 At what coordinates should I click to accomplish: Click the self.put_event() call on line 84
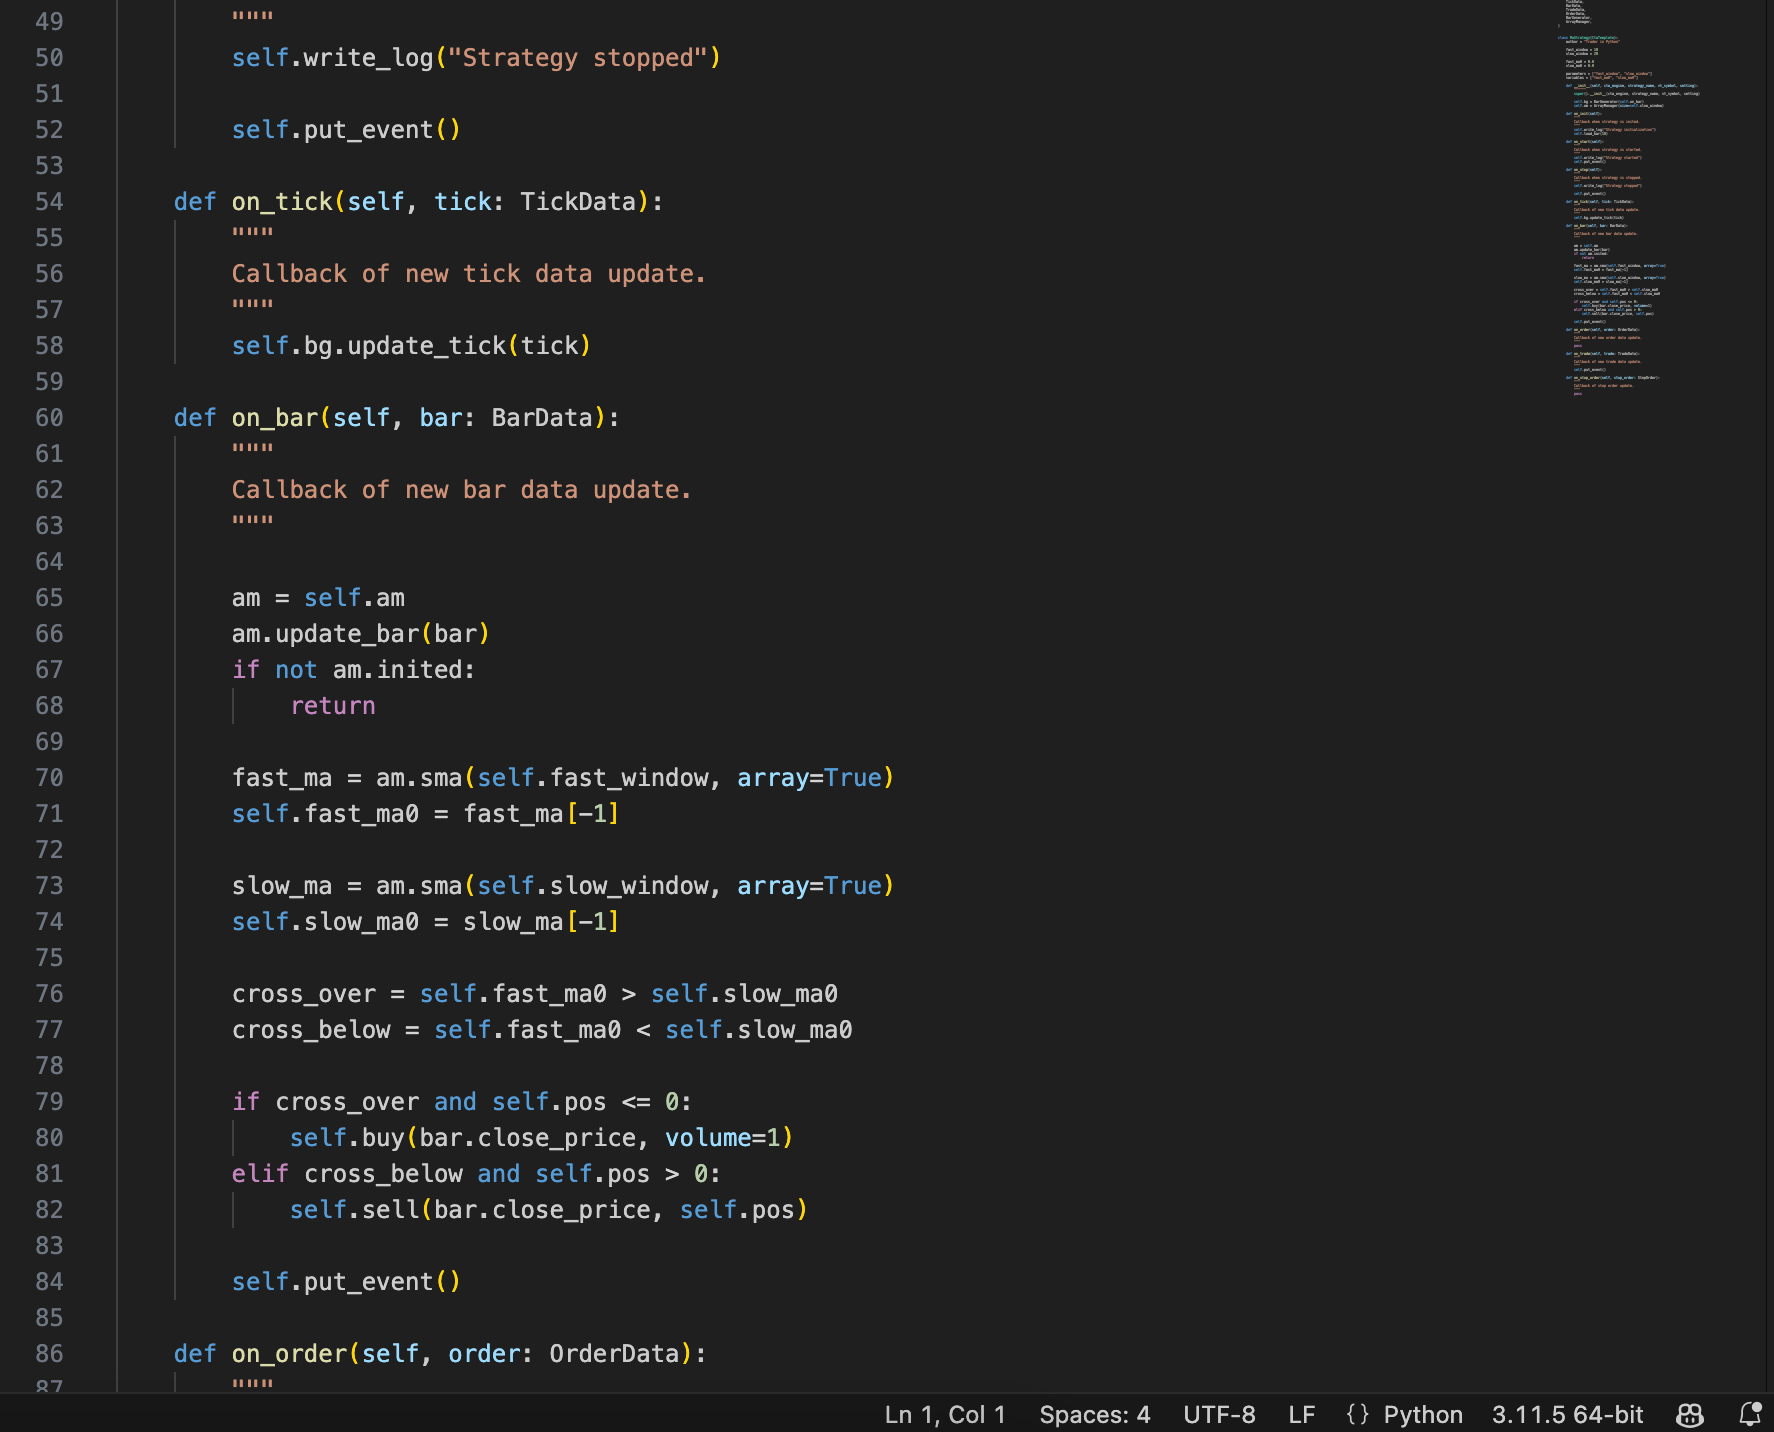click(345, 1281)
